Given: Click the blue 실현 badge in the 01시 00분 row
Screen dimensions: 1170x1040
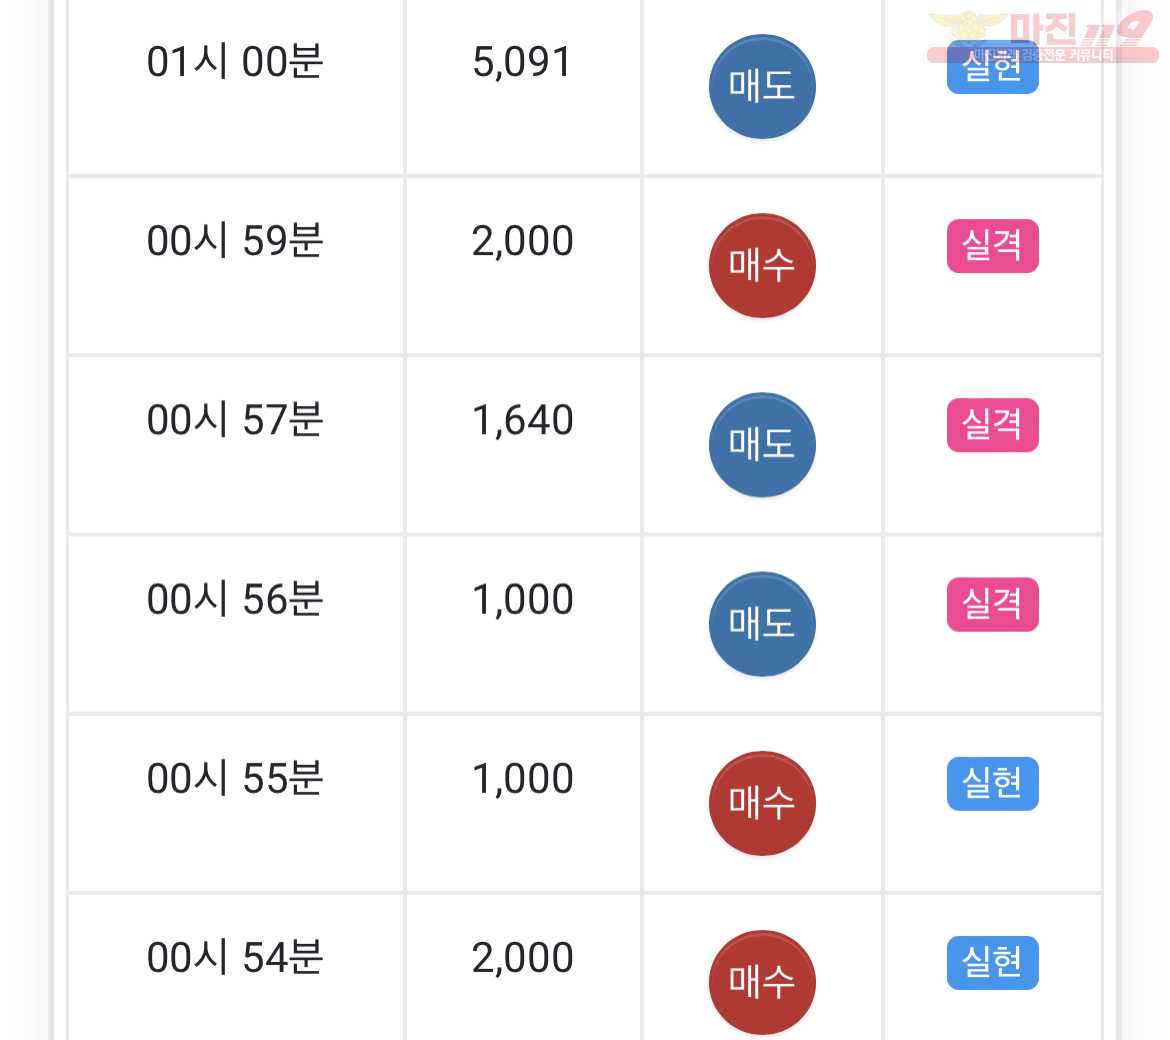Looking at the screenshot, I should coord(992,67).
